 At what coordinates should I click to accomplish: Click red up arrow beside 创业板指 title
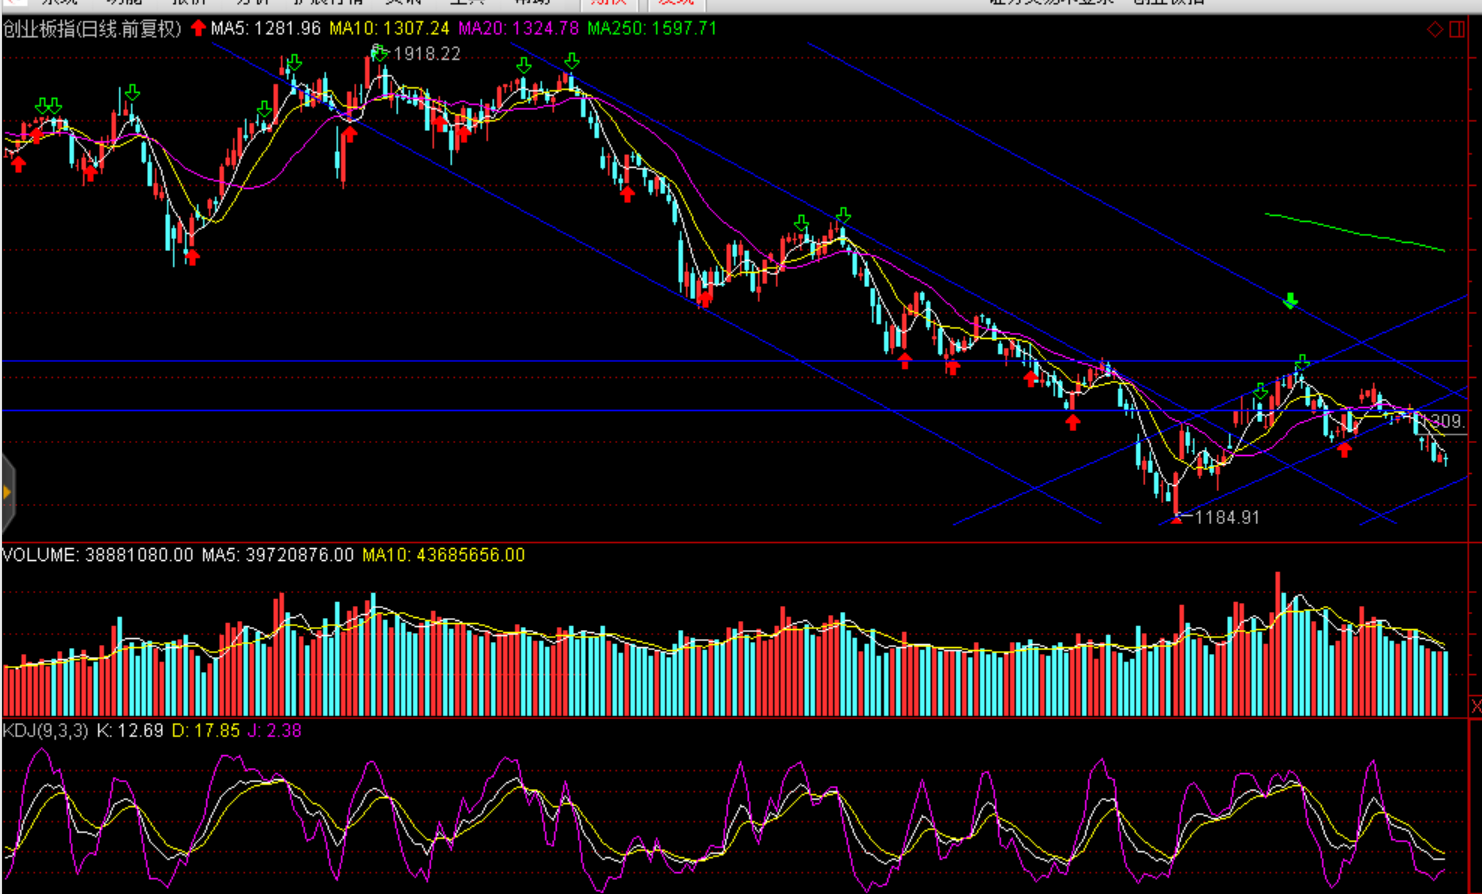(x=198, y=28)
